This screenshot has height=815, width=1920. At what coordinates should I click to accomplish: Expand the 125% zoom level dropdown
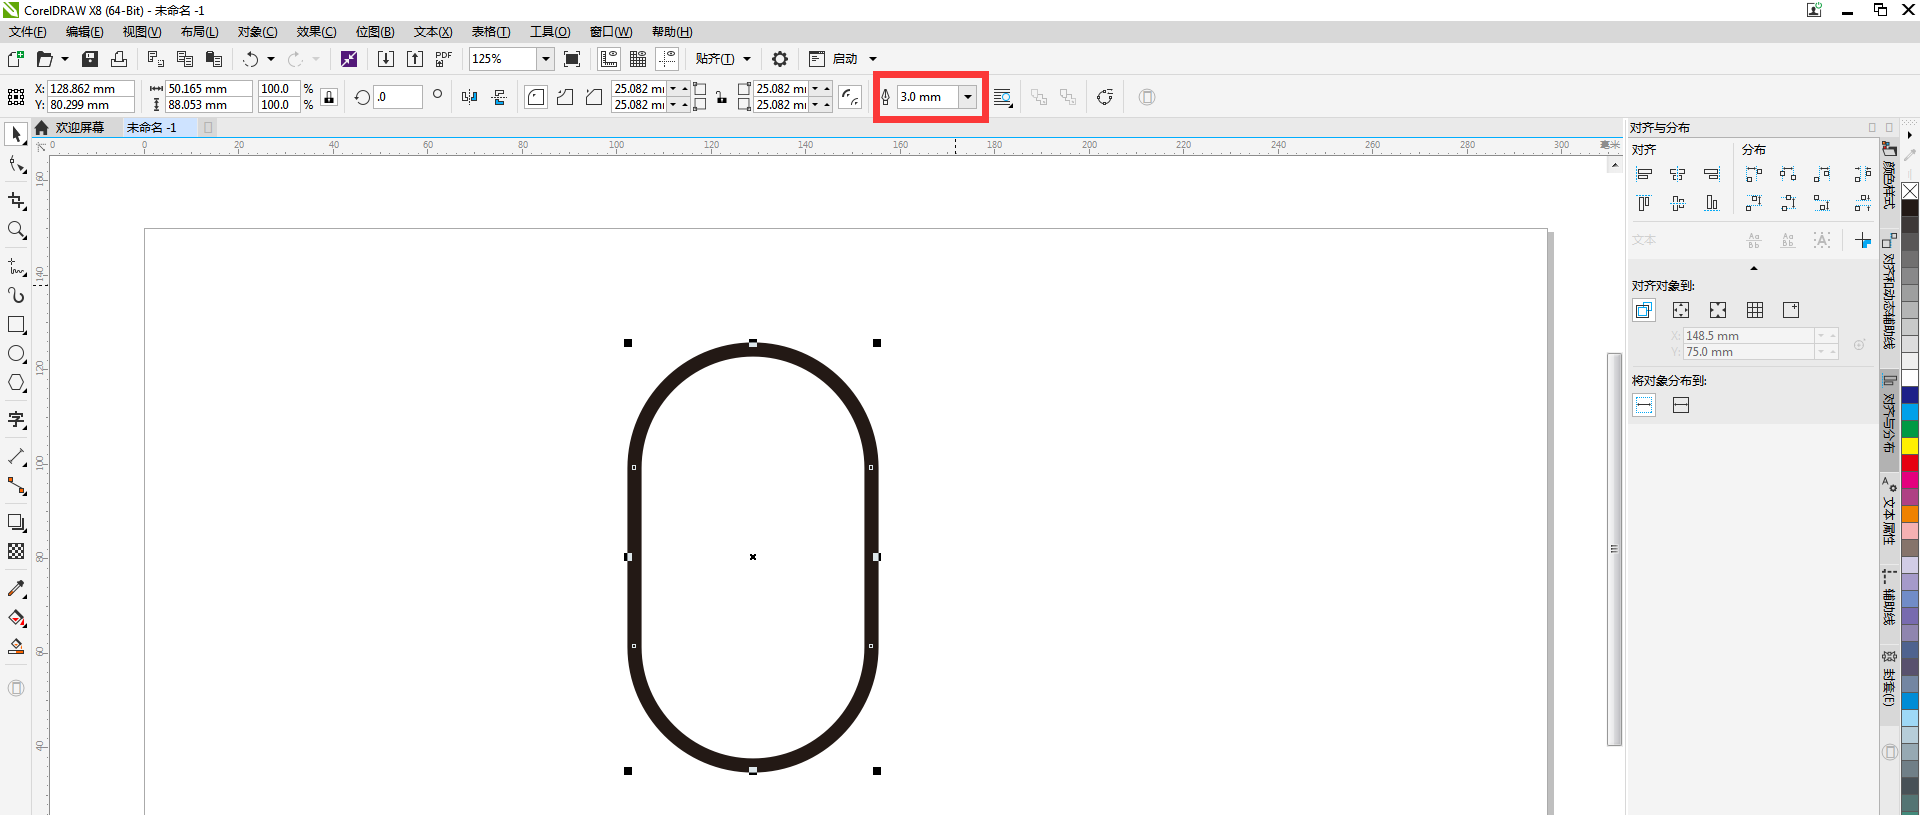(546, 59)
